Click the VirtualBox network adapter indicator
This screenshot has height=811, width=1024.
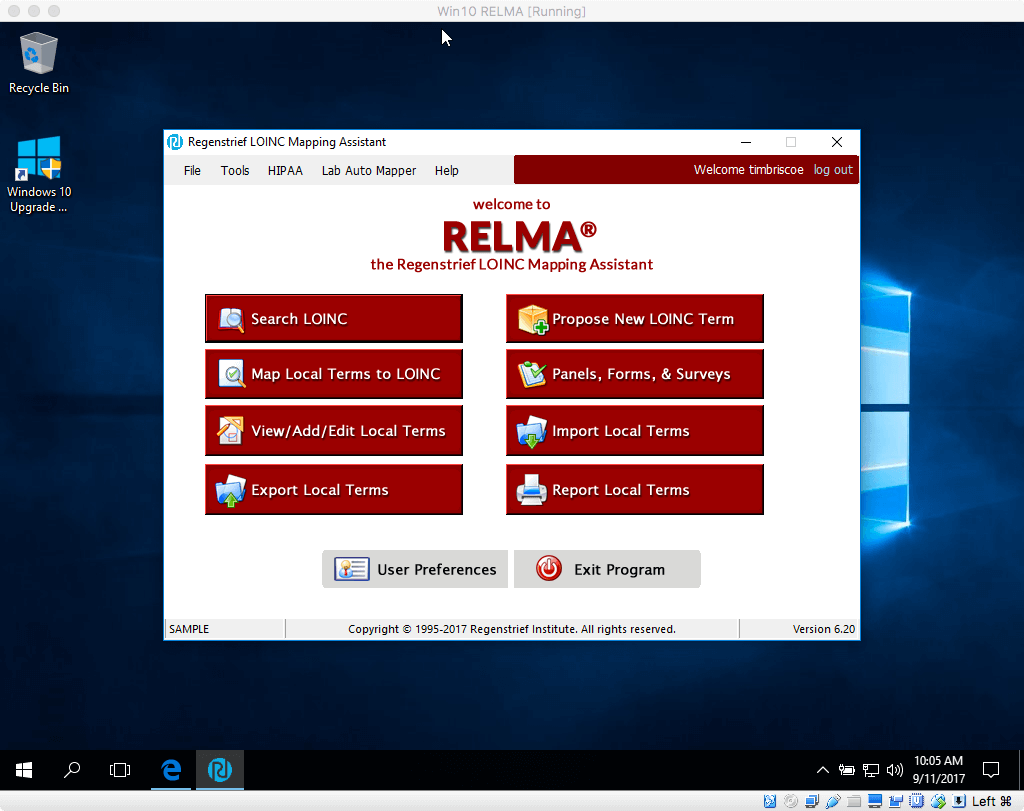[812, 801]
